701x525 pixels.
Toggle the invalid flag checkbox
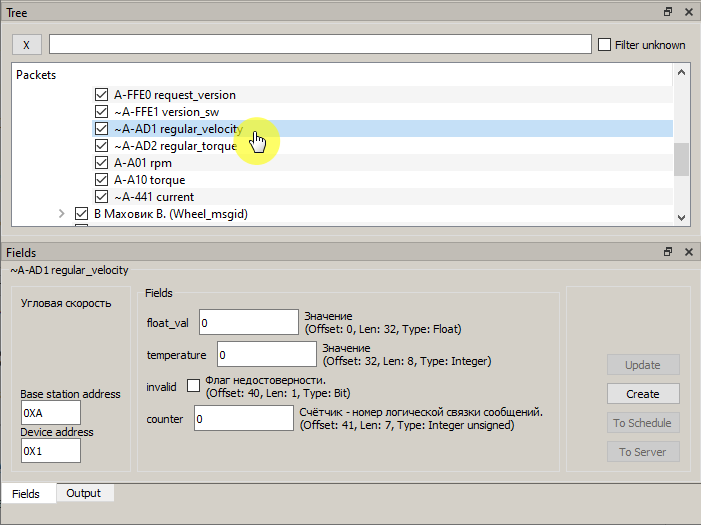(194, 387)
